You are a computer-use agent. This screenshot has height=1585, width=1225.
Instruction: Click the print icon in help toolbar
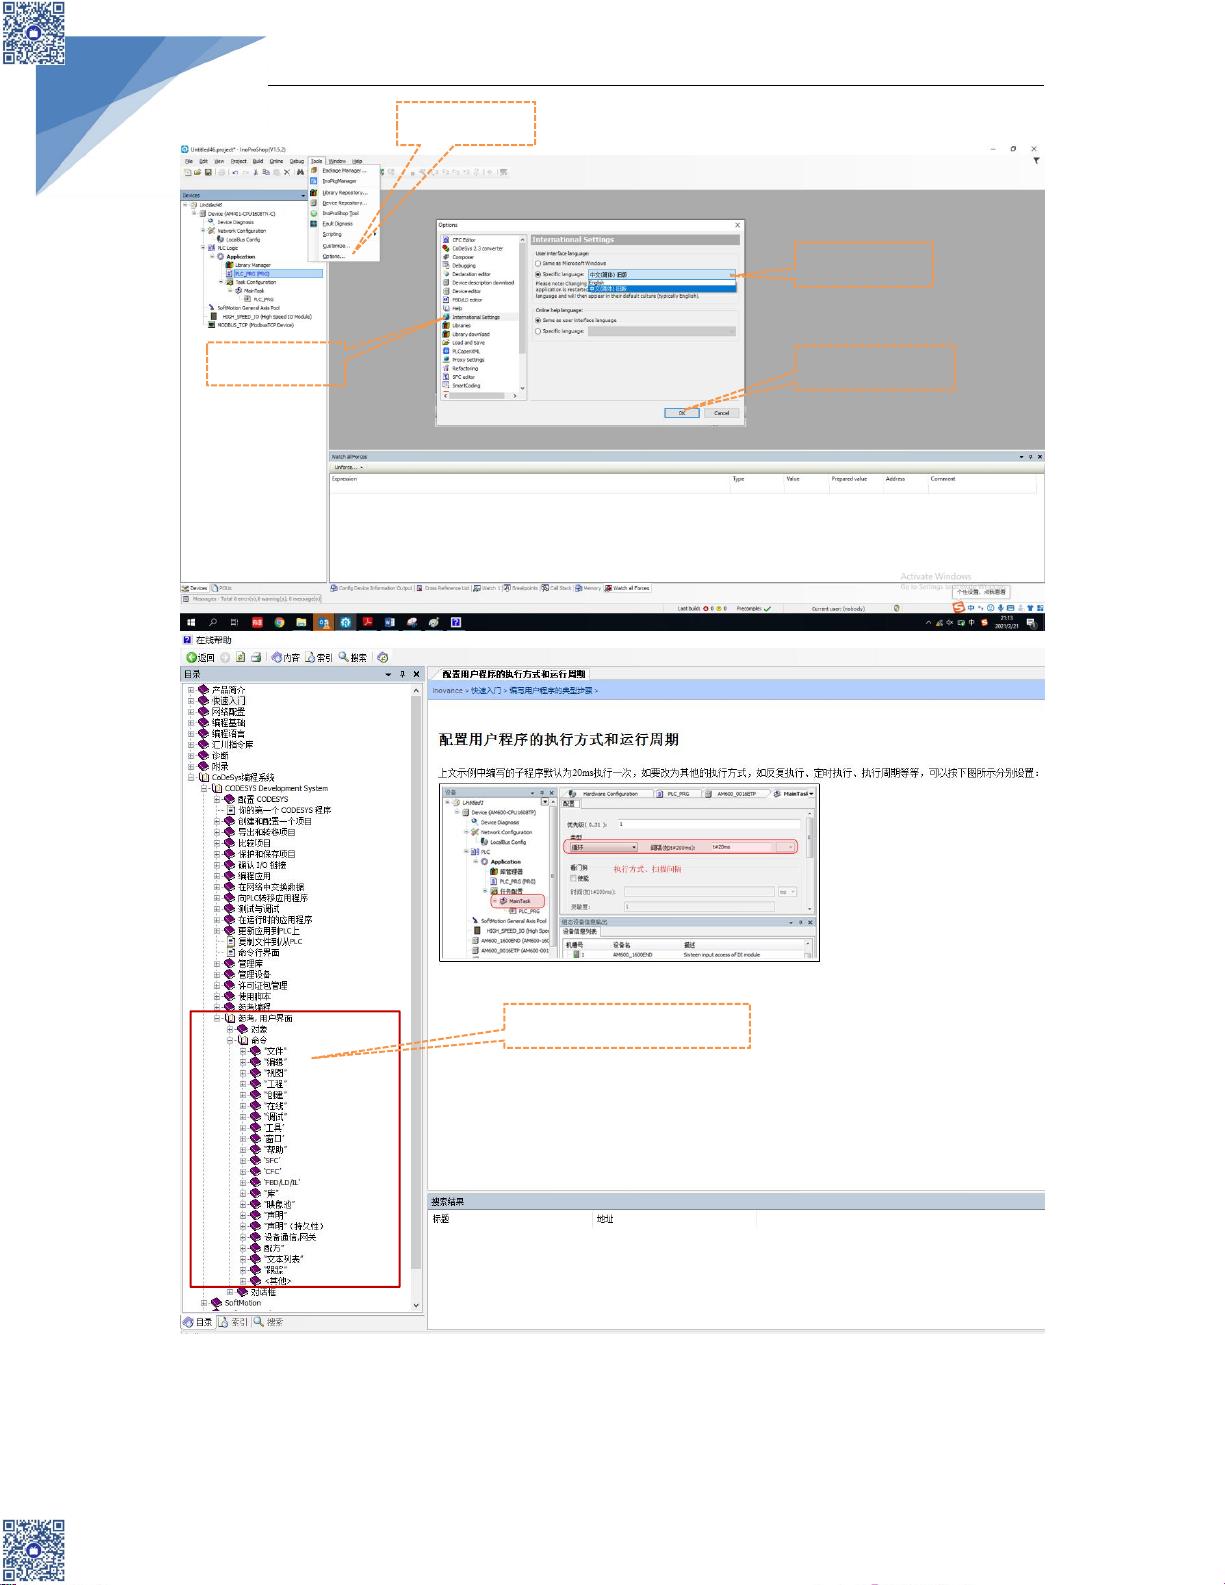256,657
